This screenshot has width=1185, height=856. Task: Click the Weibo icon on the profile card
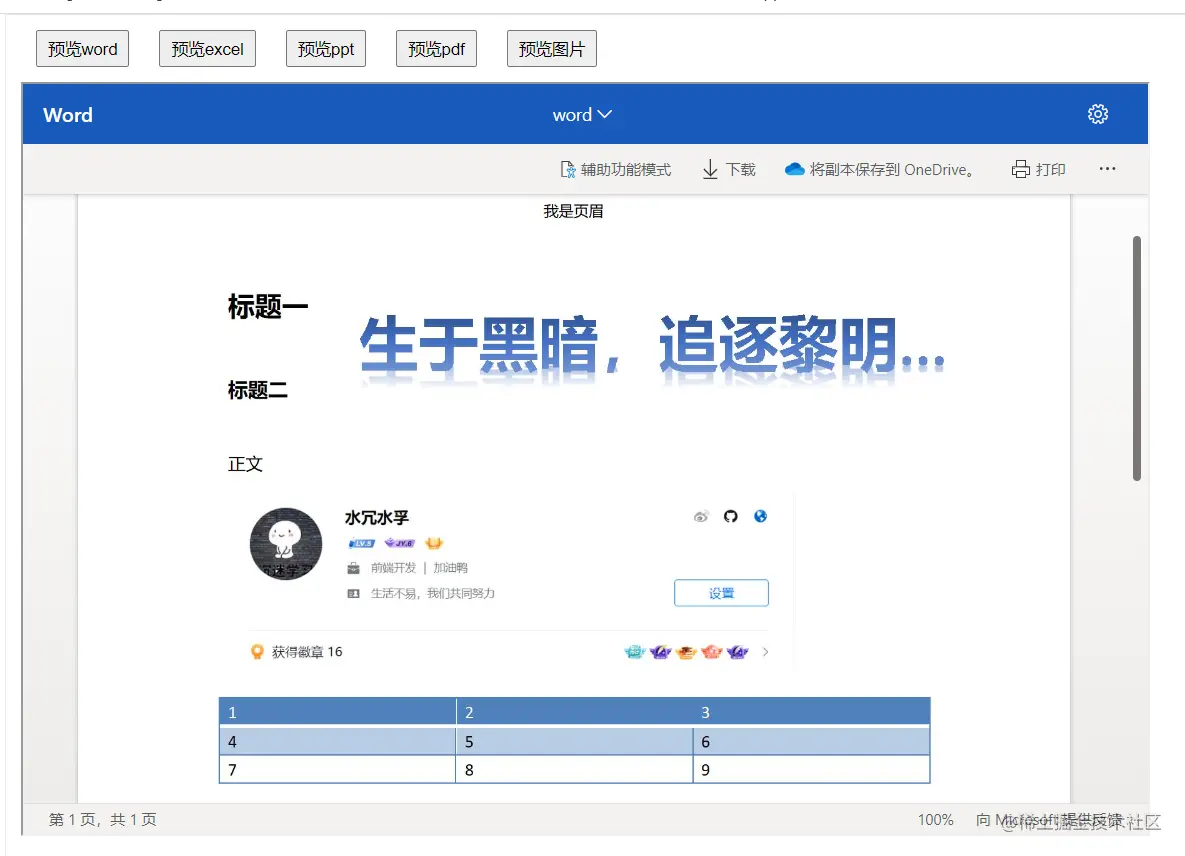(x=700, y=516)
